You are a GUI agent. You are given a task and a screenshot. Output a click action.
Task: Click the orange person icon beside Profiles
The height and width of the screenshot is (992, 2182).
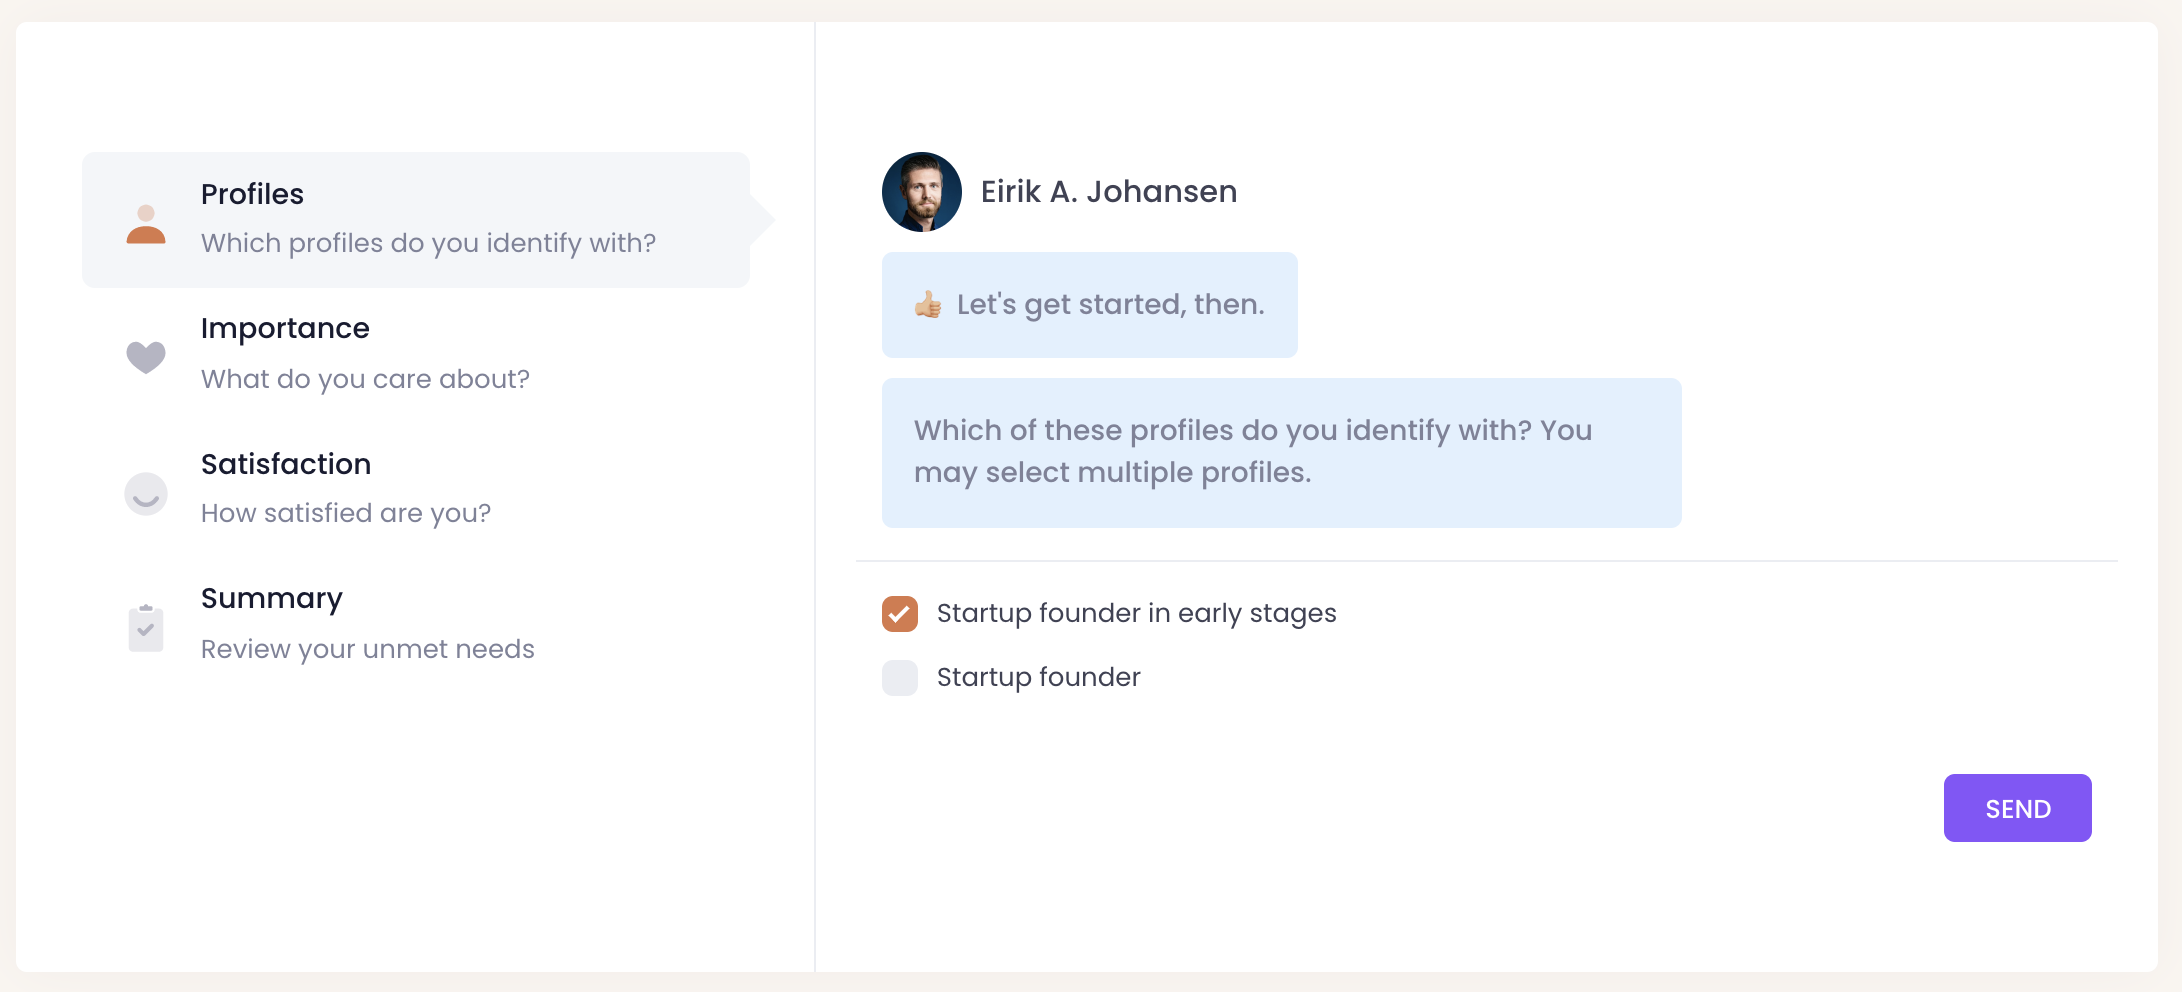[x=146, y=224]
